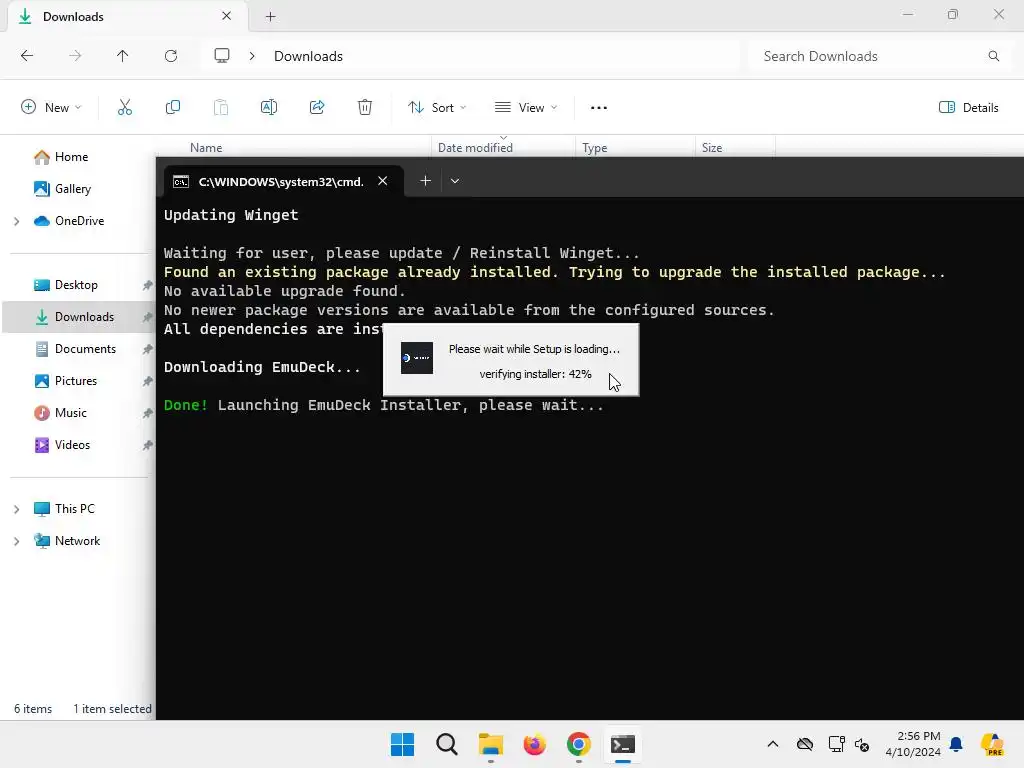Show hidden tray icons chevron
1024x768 pixels.
point(773,744)
